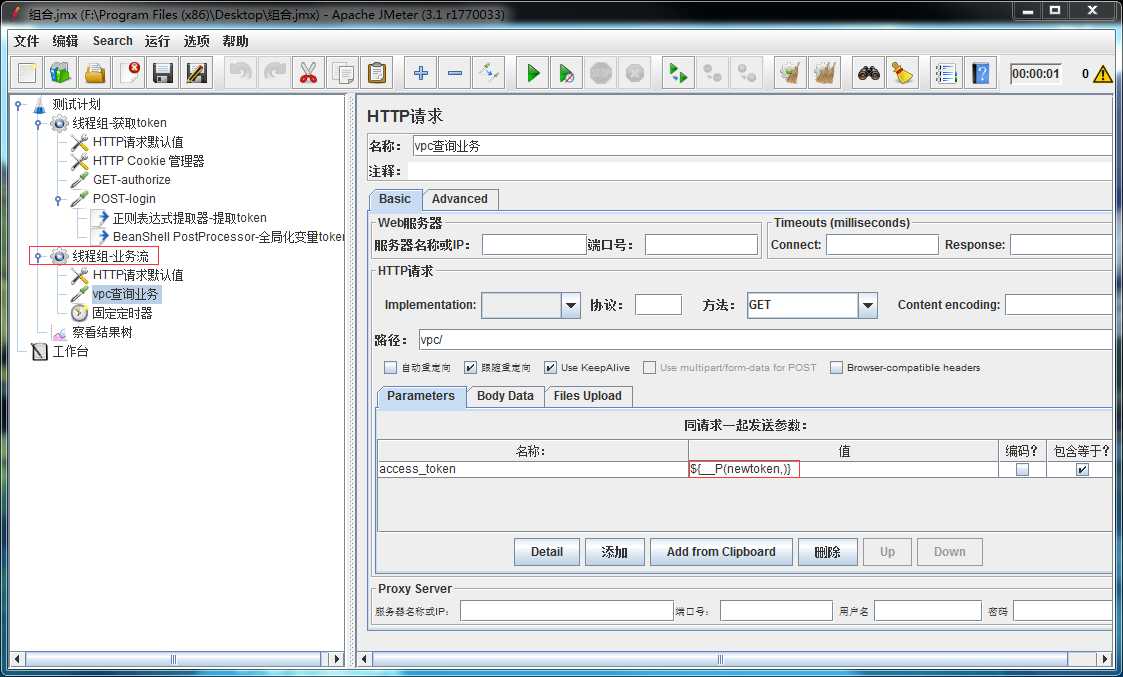The height and width of the screenshot is (677, 1123).
Task: Click the Start no pauses icon
Action: point(567,73)
